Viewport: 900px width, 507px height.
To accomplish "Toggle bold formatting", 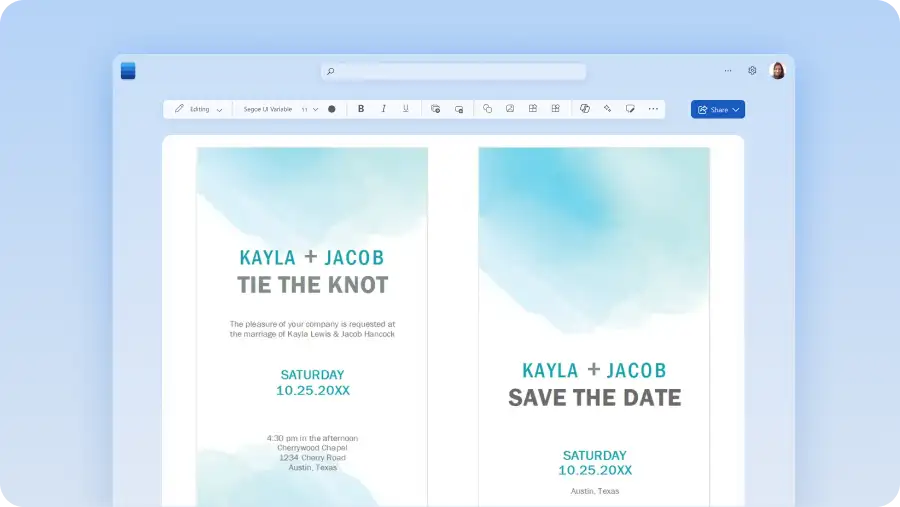I will click(x=361, y=109).
